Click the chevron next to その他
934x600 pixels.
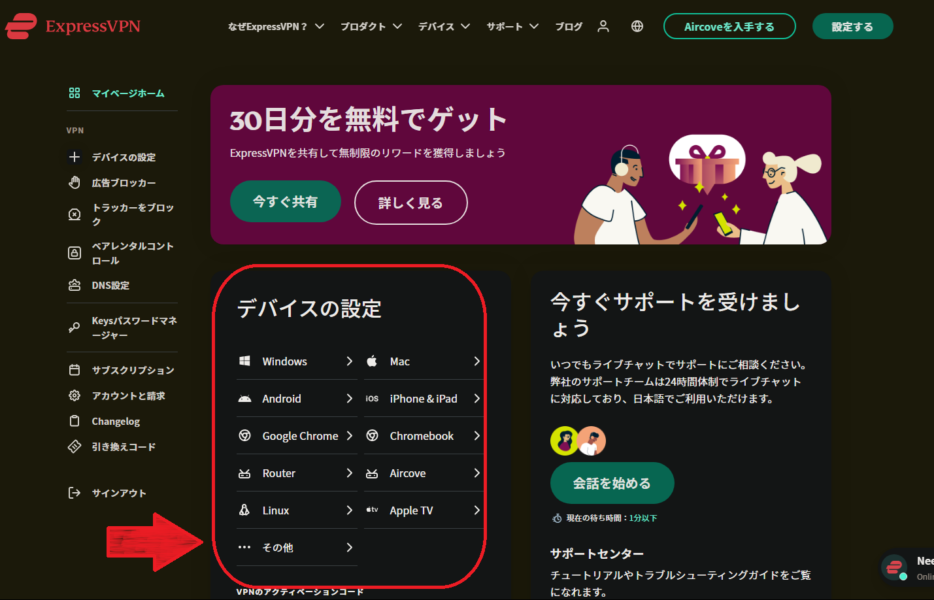(x=349, y=547)
